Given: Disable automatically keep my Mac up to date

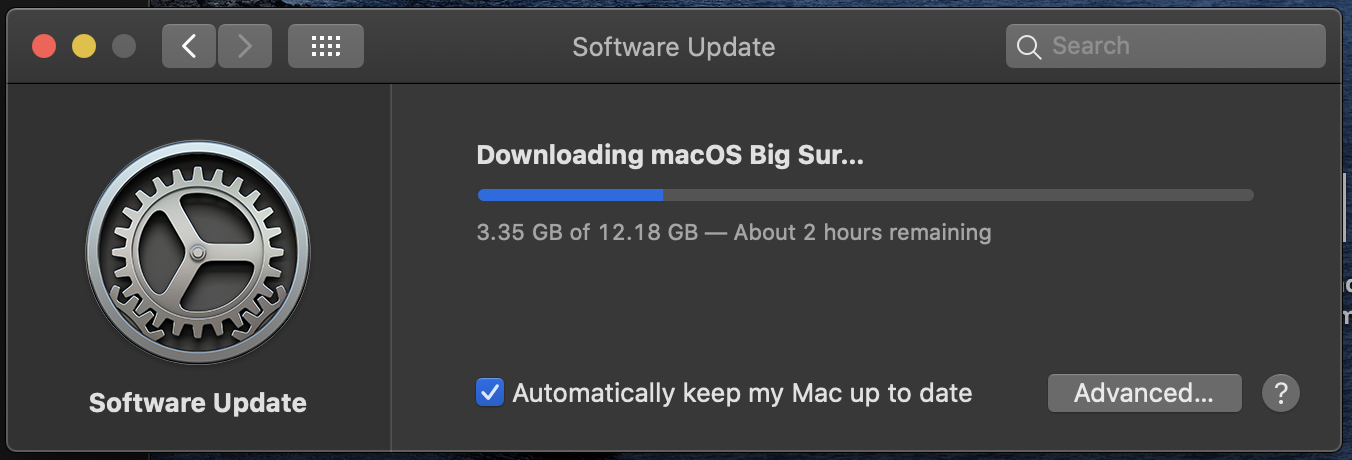Looking at the screenshot, I should tap(490, 392).
